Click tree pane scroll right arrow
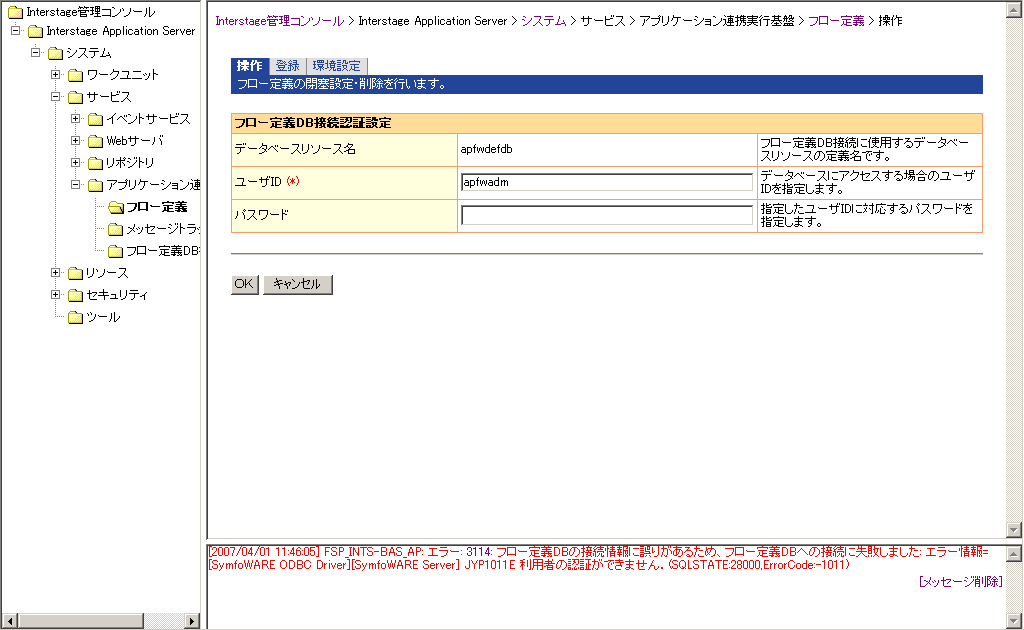Screen dimensions: 1024x630 191,620
